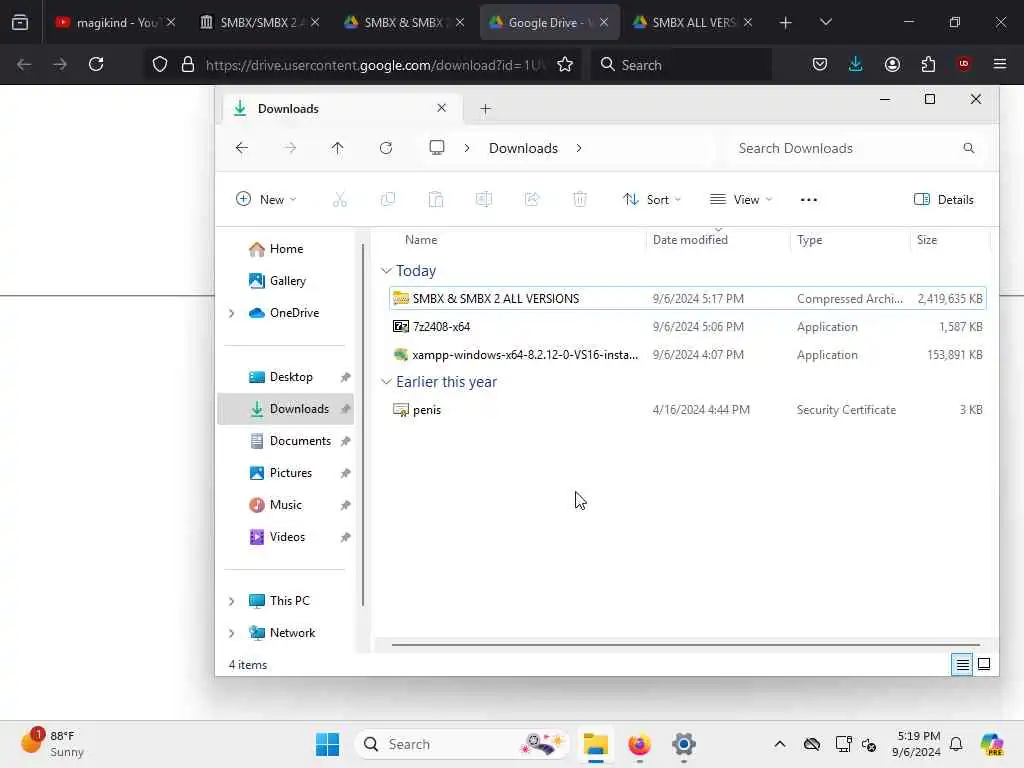Expand the Network tree node
1024x768 pixels.
(x=231, y=633)
